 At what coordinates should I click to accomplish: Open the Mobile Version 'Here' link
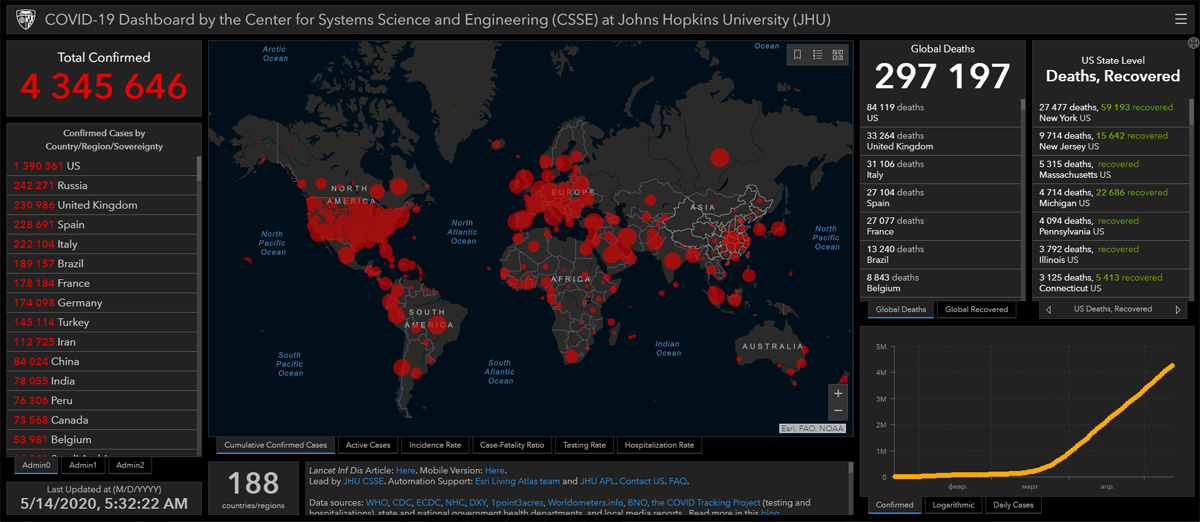tap(495, 470)
